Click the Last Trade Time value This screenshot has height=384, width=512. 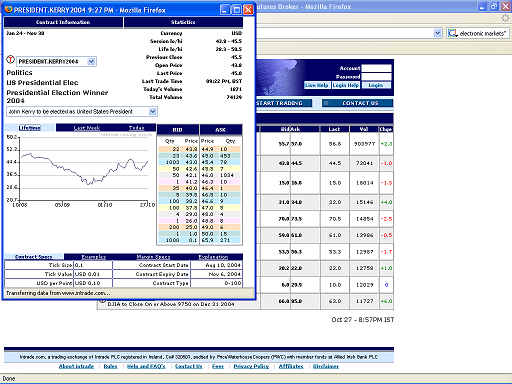(x=224, y=81)
